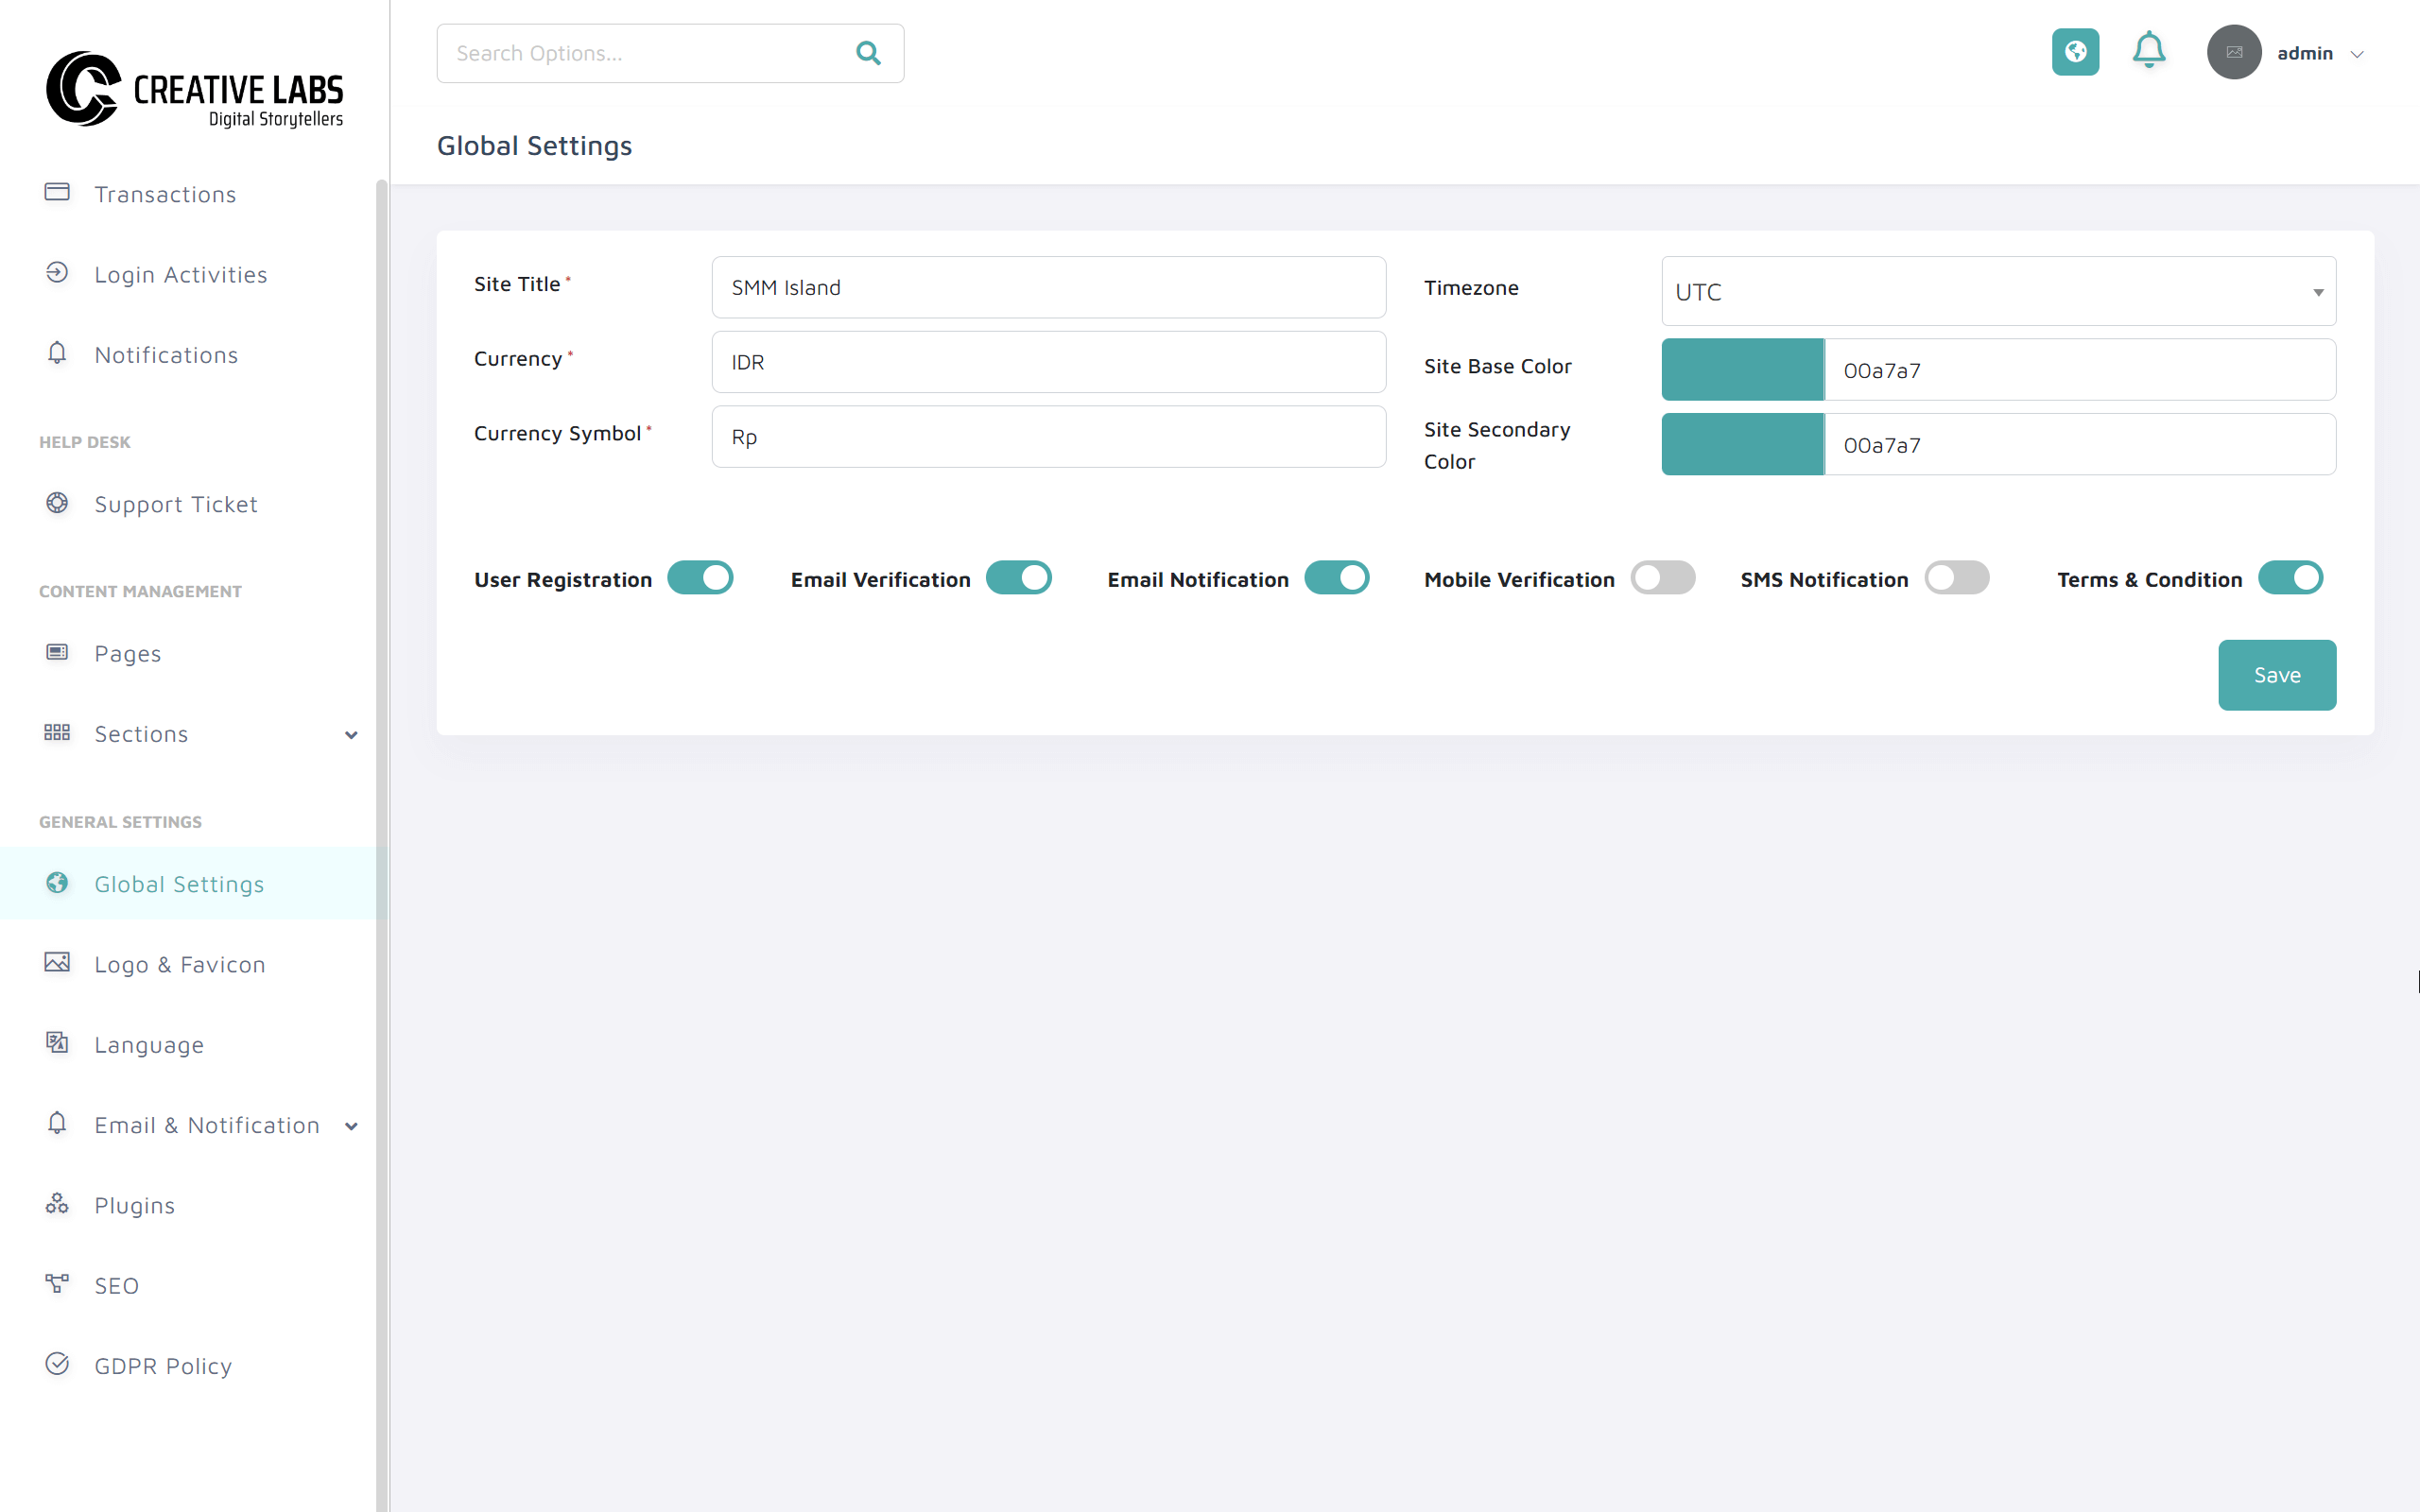The height and width of the screenshot is (1512, 2420).
Task: Click the Support Ticket lifebuoy icon
Action: point(57,503)
